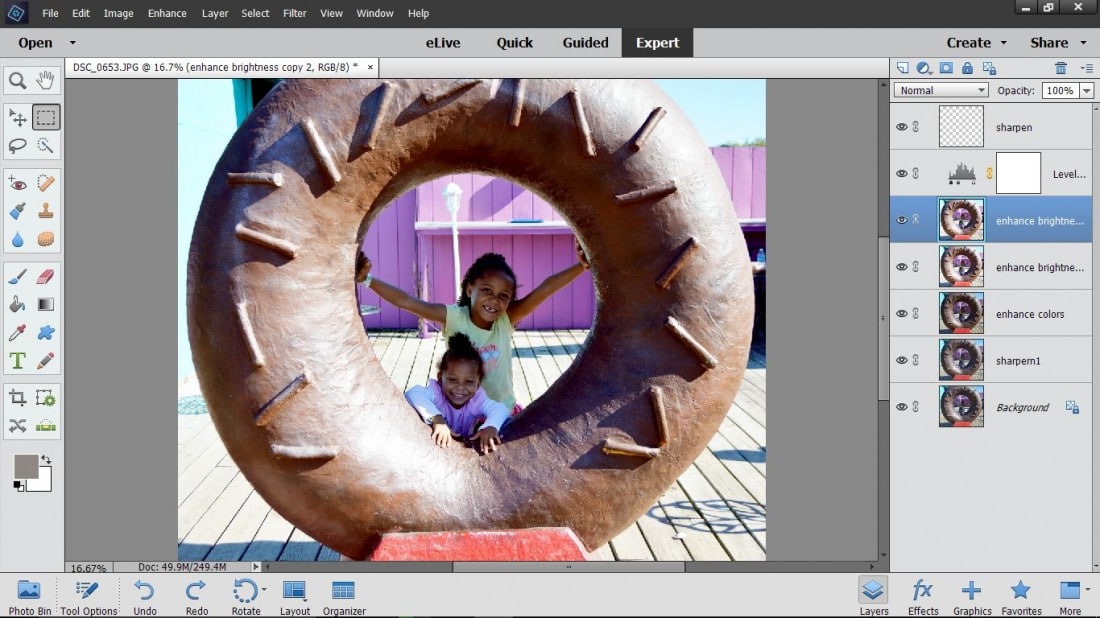Expand the Open dropdown arrow
Image resolution: width=1100 pixels, height=618 pixels.
(x=72, y=43)
